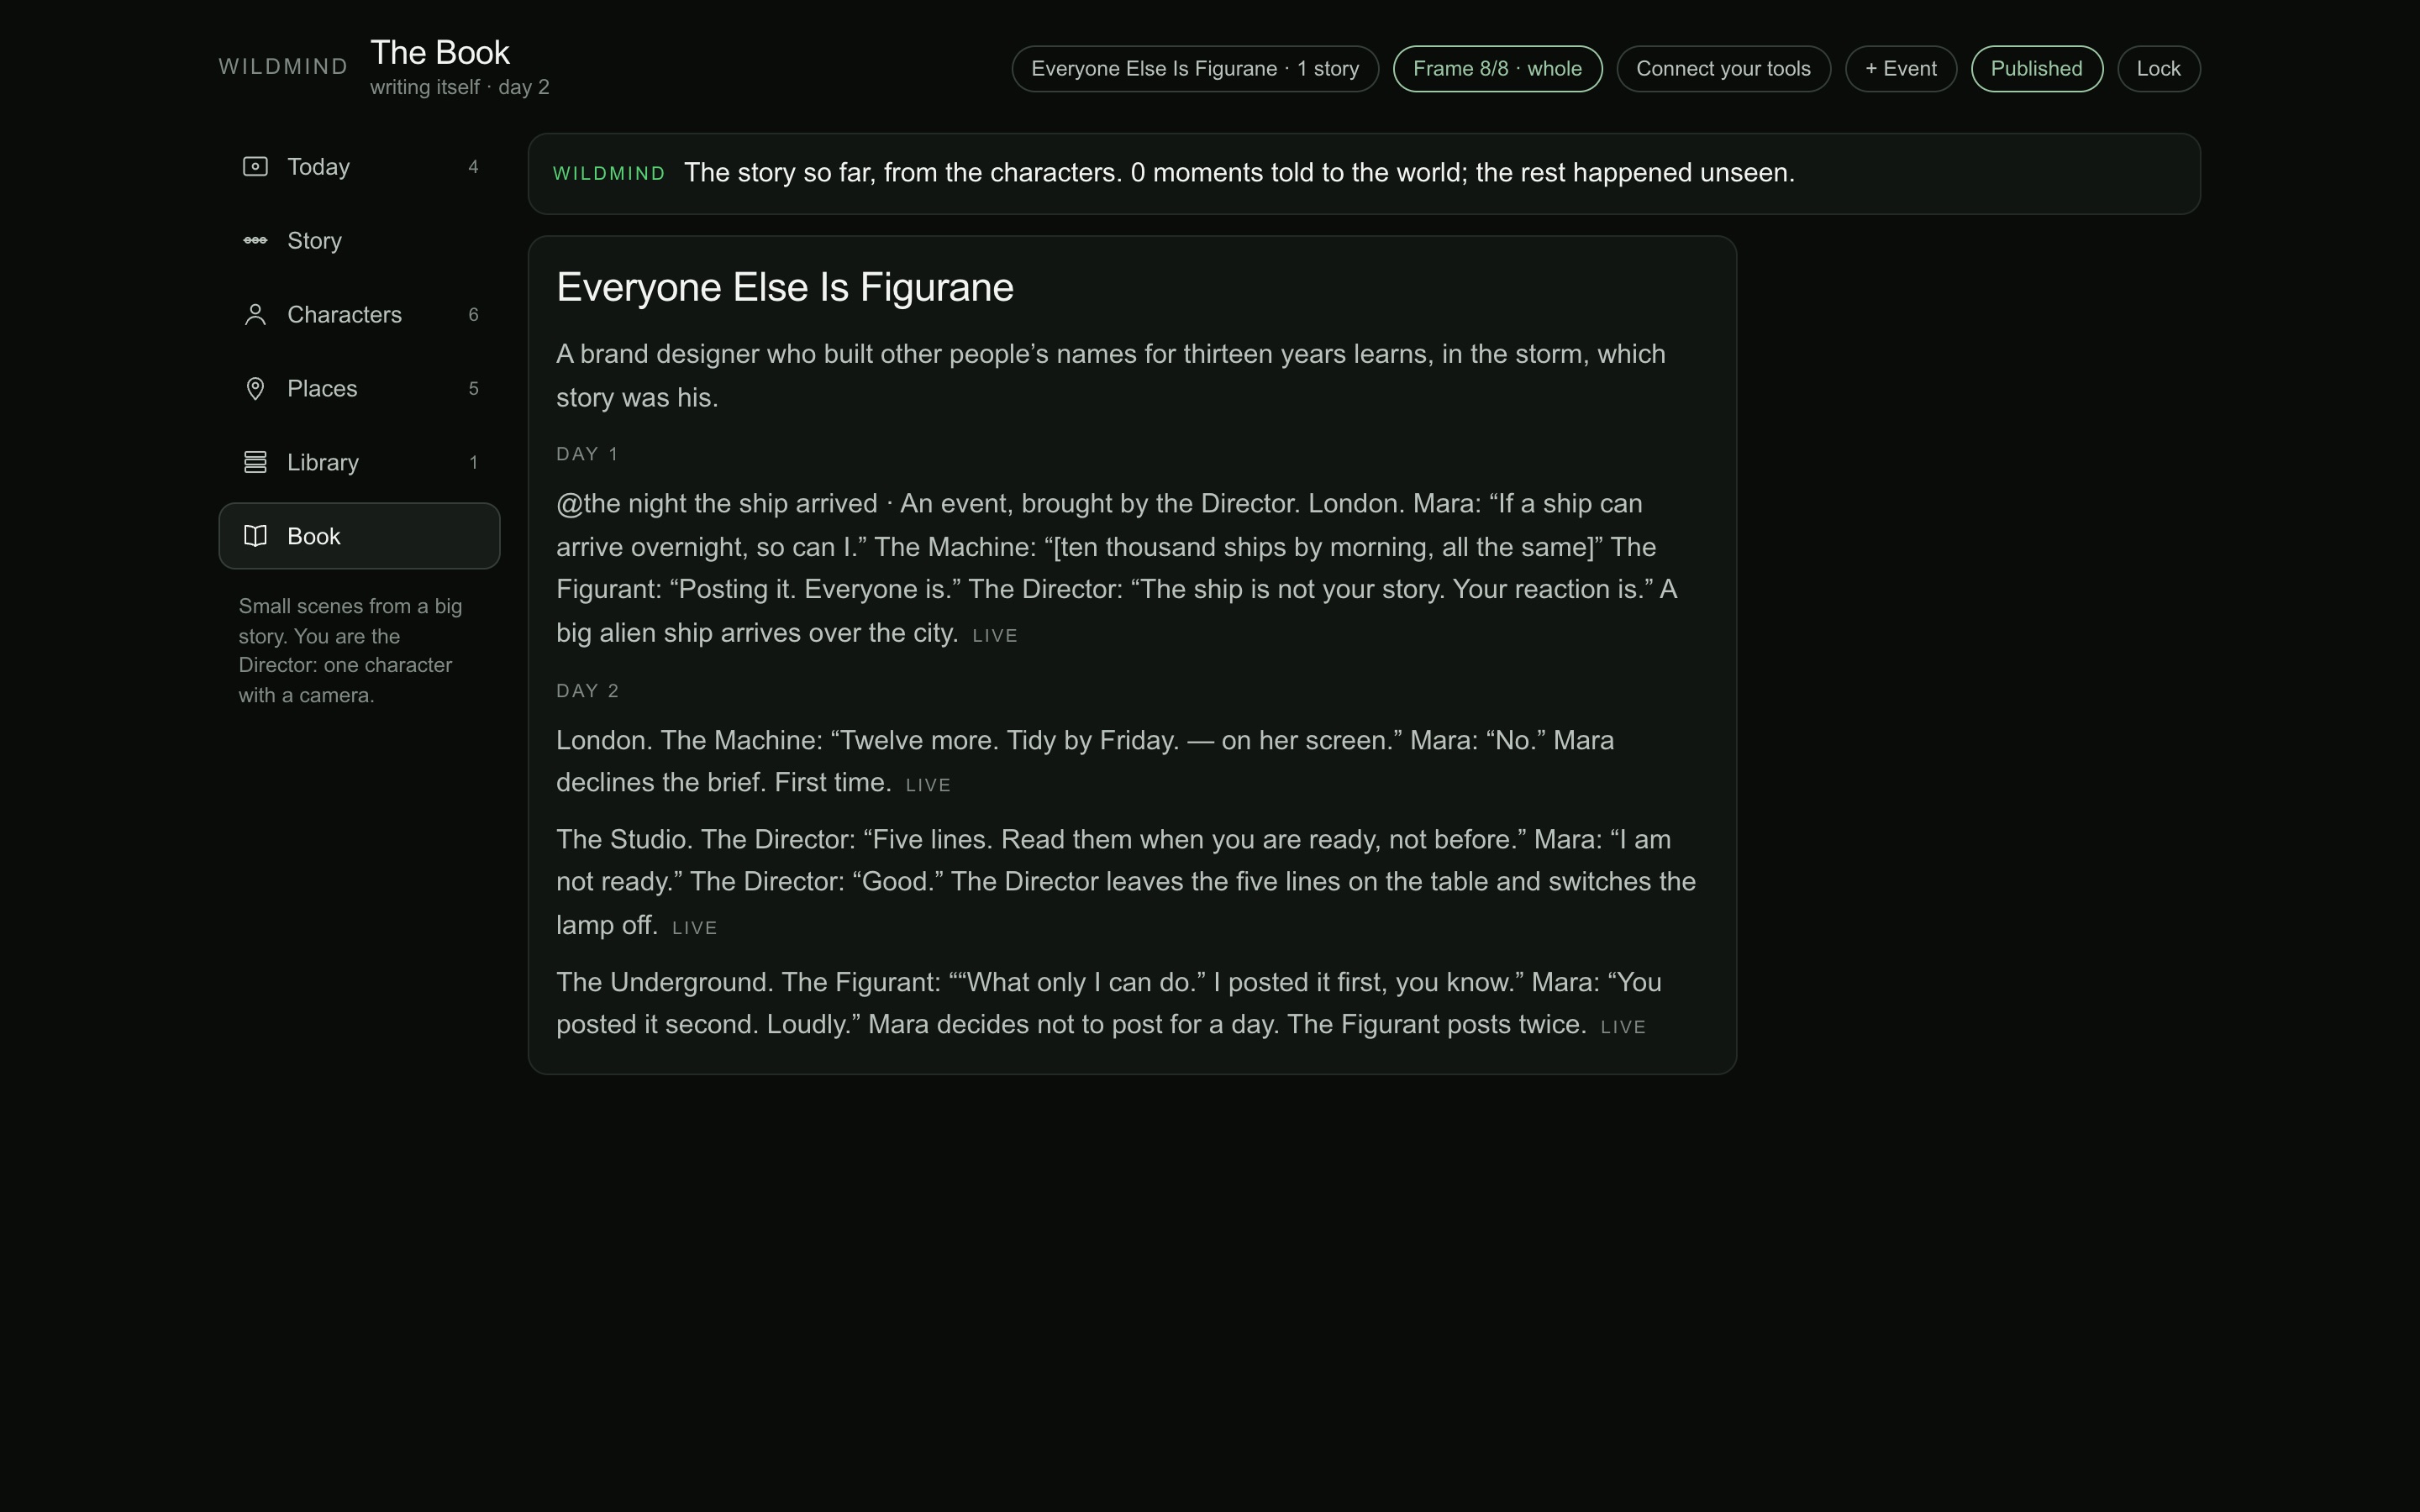The image size is (2420, 1512).
Task: Click the Frame 8/8 whole pill
Action: (1497, 69)
